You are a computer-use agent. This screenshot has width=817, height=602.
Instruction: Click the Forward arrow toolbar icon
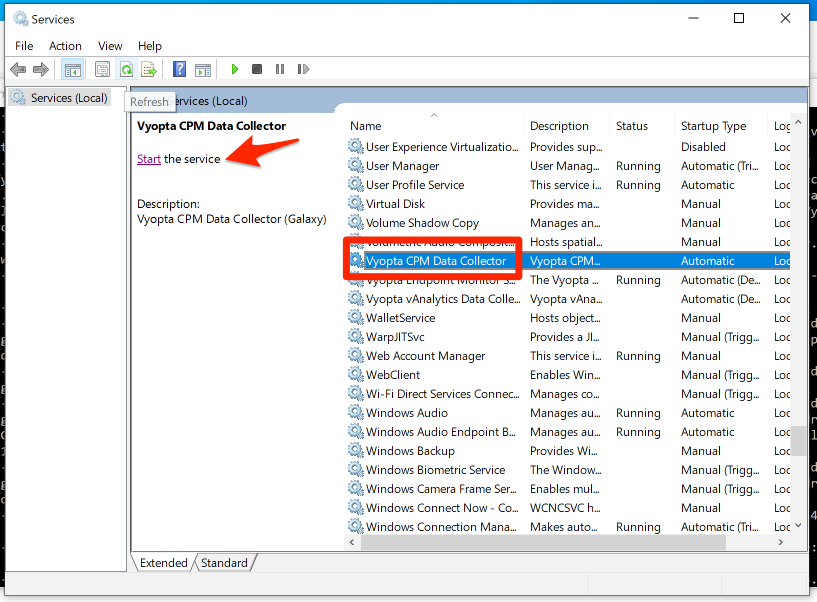(41, 69)
